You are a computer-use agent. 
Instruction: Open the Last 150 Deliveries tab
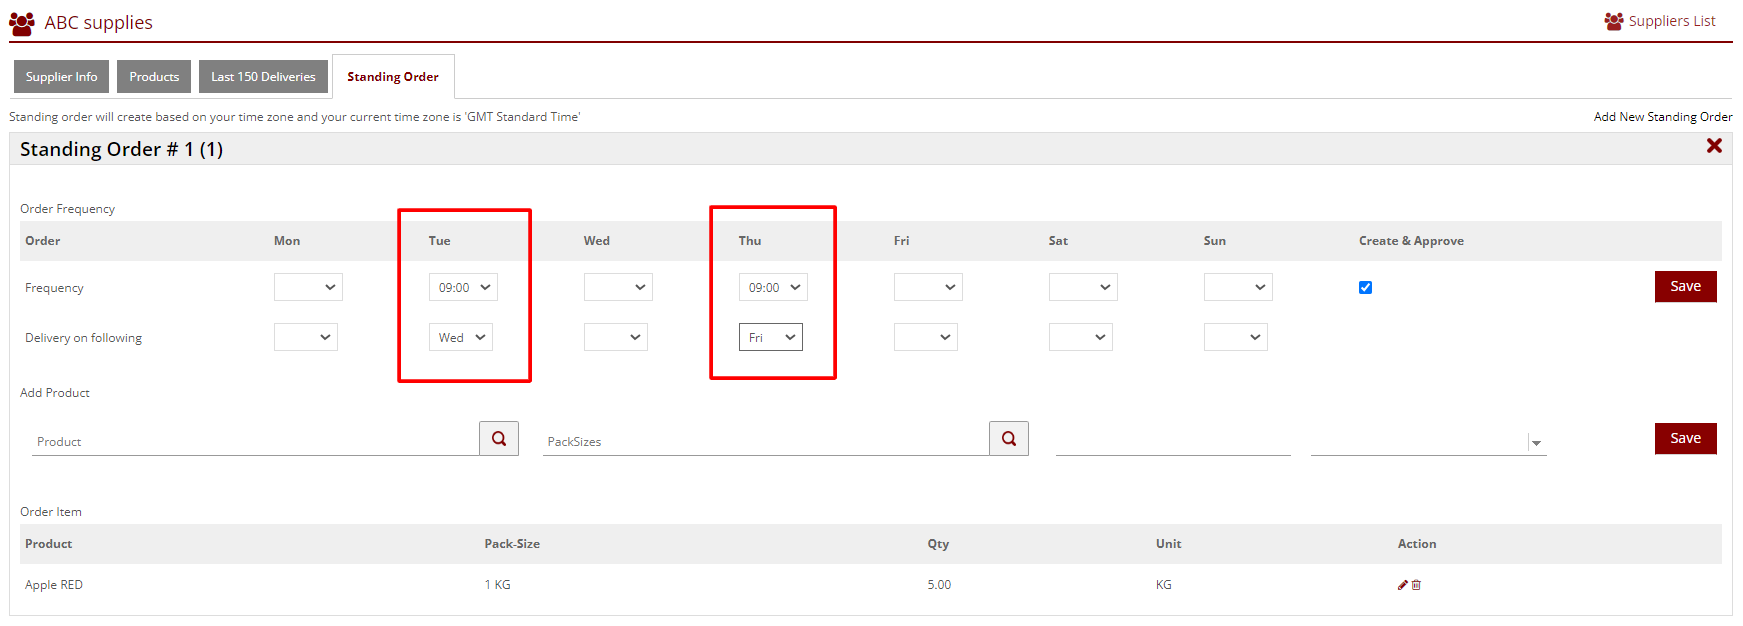coord(263,77)
